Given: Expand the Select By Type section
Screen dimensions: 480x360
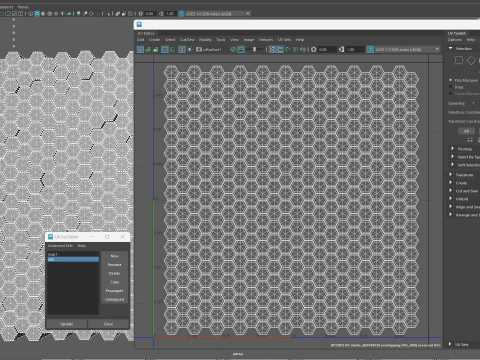Looking at the screenshot, I should click(x=452, y=156).
